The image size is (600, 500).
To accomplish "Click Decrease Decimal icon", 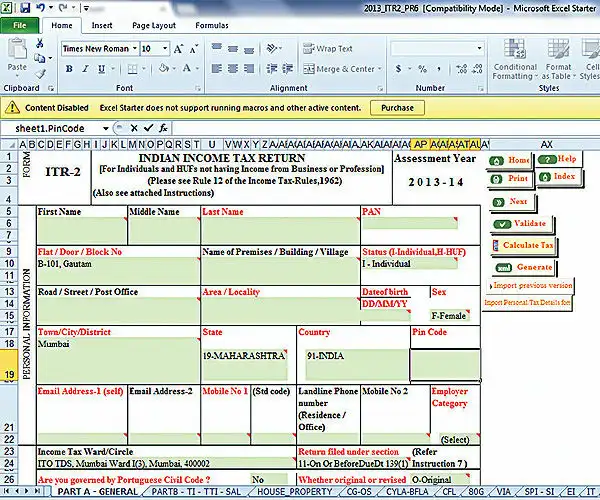I will 477,69.
